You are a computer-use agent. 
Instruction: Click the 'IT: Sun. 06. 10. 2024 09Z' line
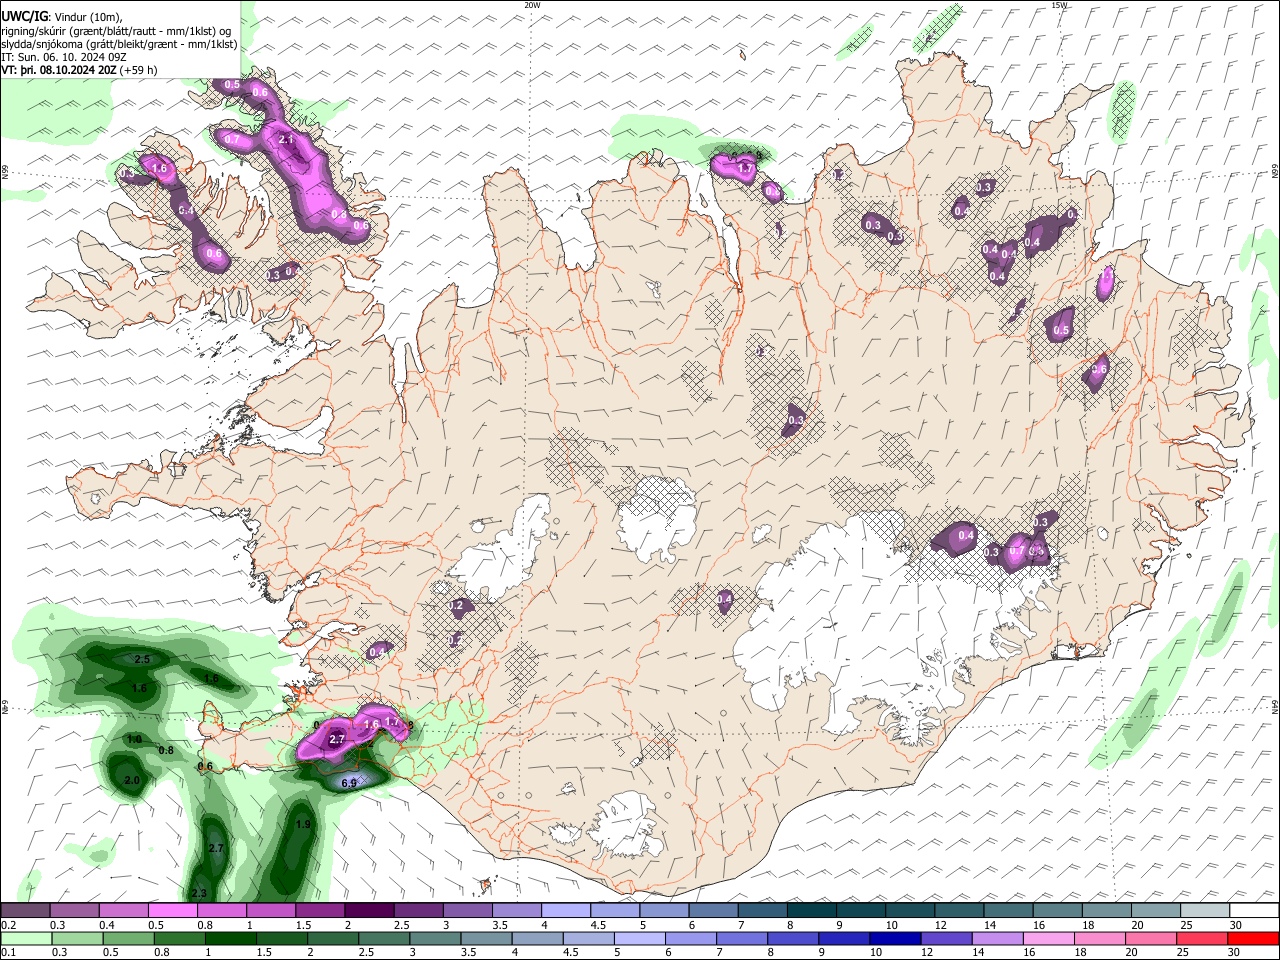pos(64,58)
